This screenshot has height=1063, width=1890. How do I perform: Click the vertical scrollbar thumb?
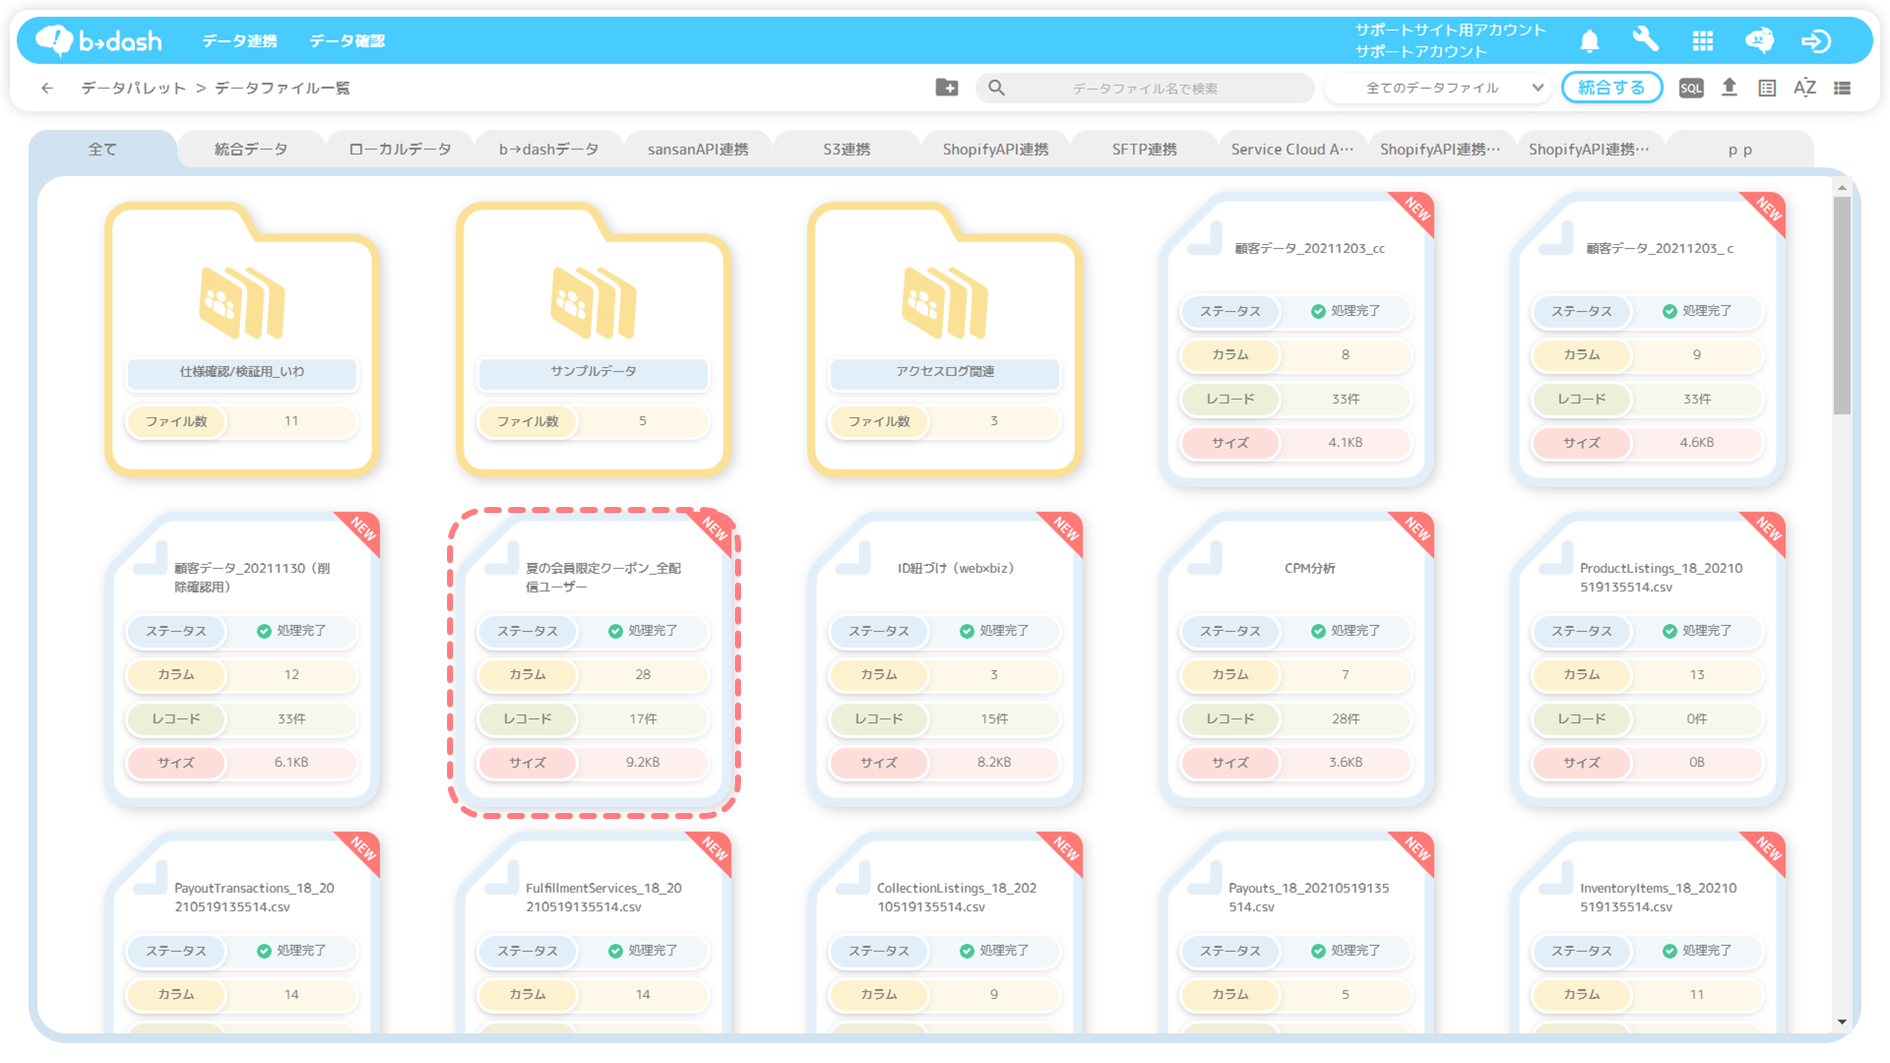(1842, 305)
